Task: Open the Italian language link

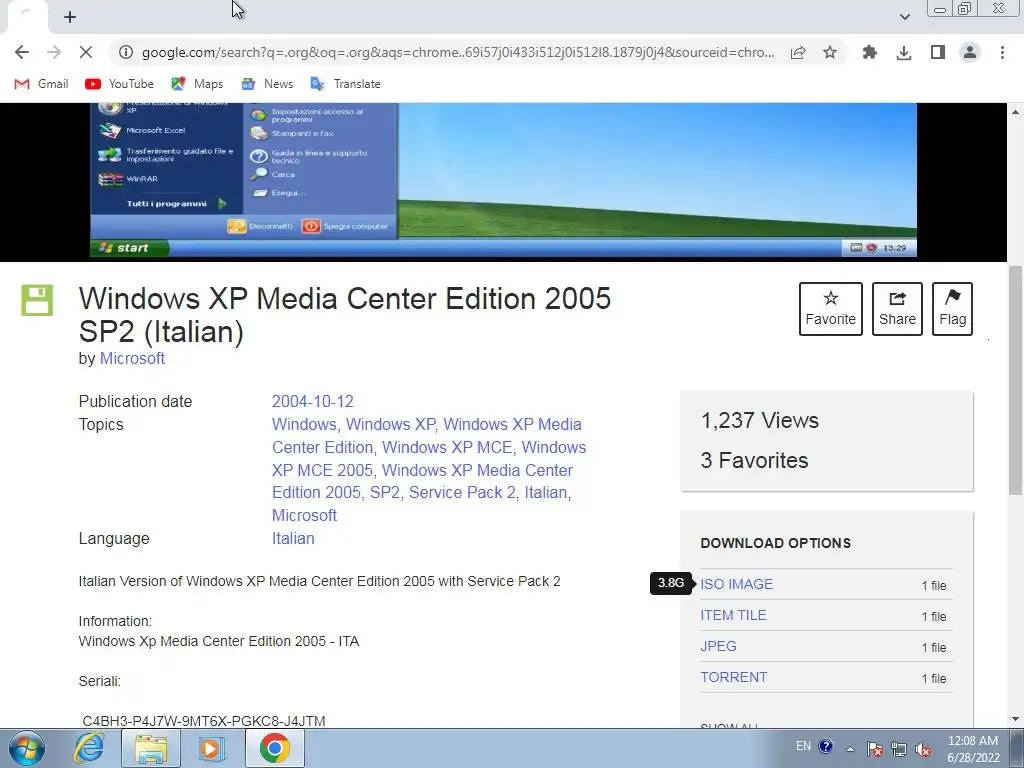Action: [x=293, y=538]
